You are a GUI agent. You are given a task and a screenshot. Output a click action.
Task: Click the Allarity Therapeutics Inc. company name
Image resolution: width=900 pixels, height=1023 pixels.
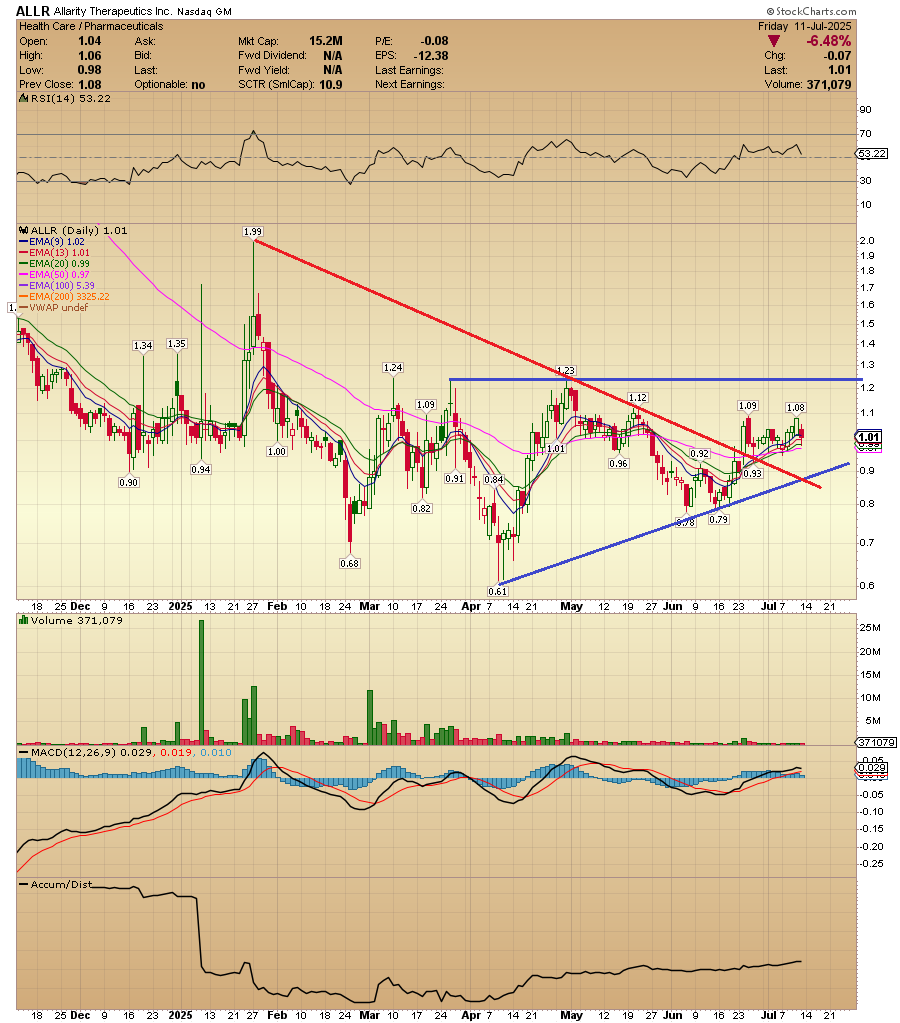pos(114,12)
